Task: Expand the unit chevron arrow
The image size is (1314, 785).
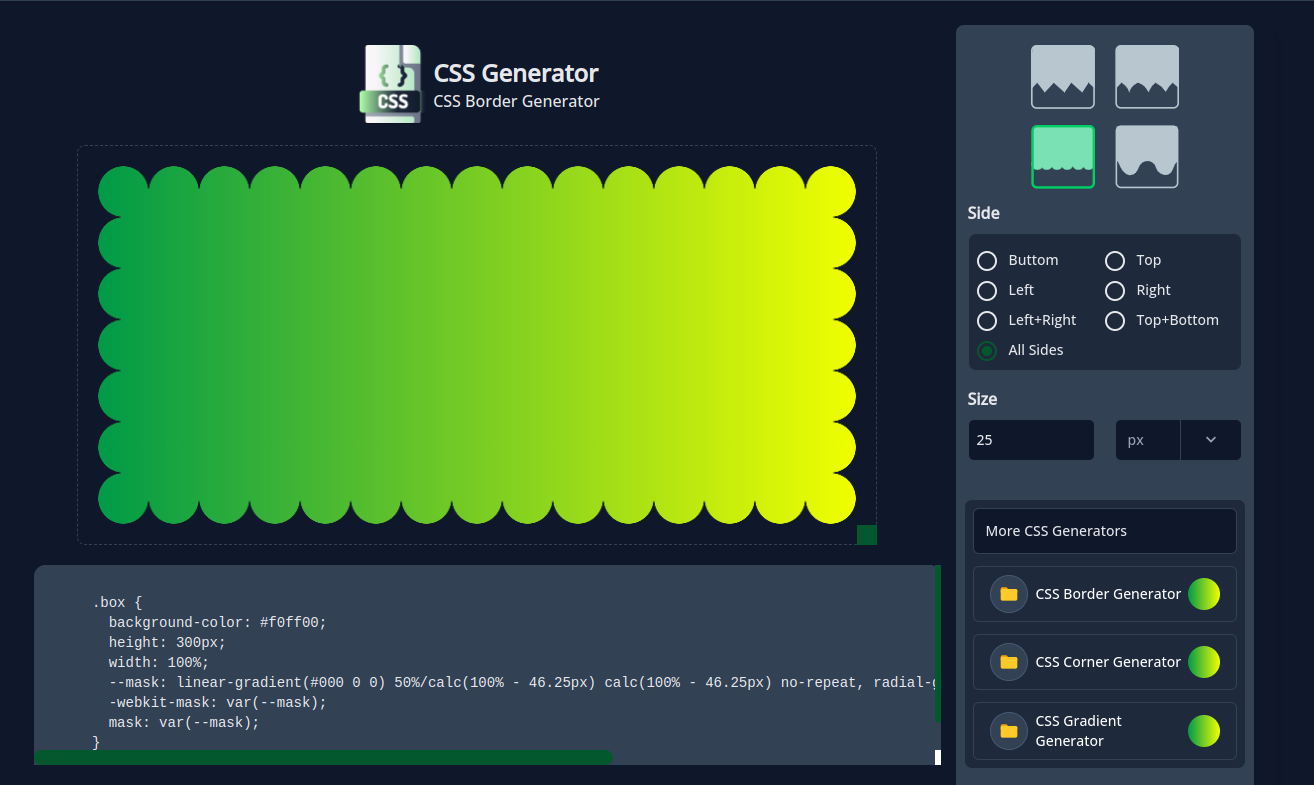Action: tap(1211, 440)
